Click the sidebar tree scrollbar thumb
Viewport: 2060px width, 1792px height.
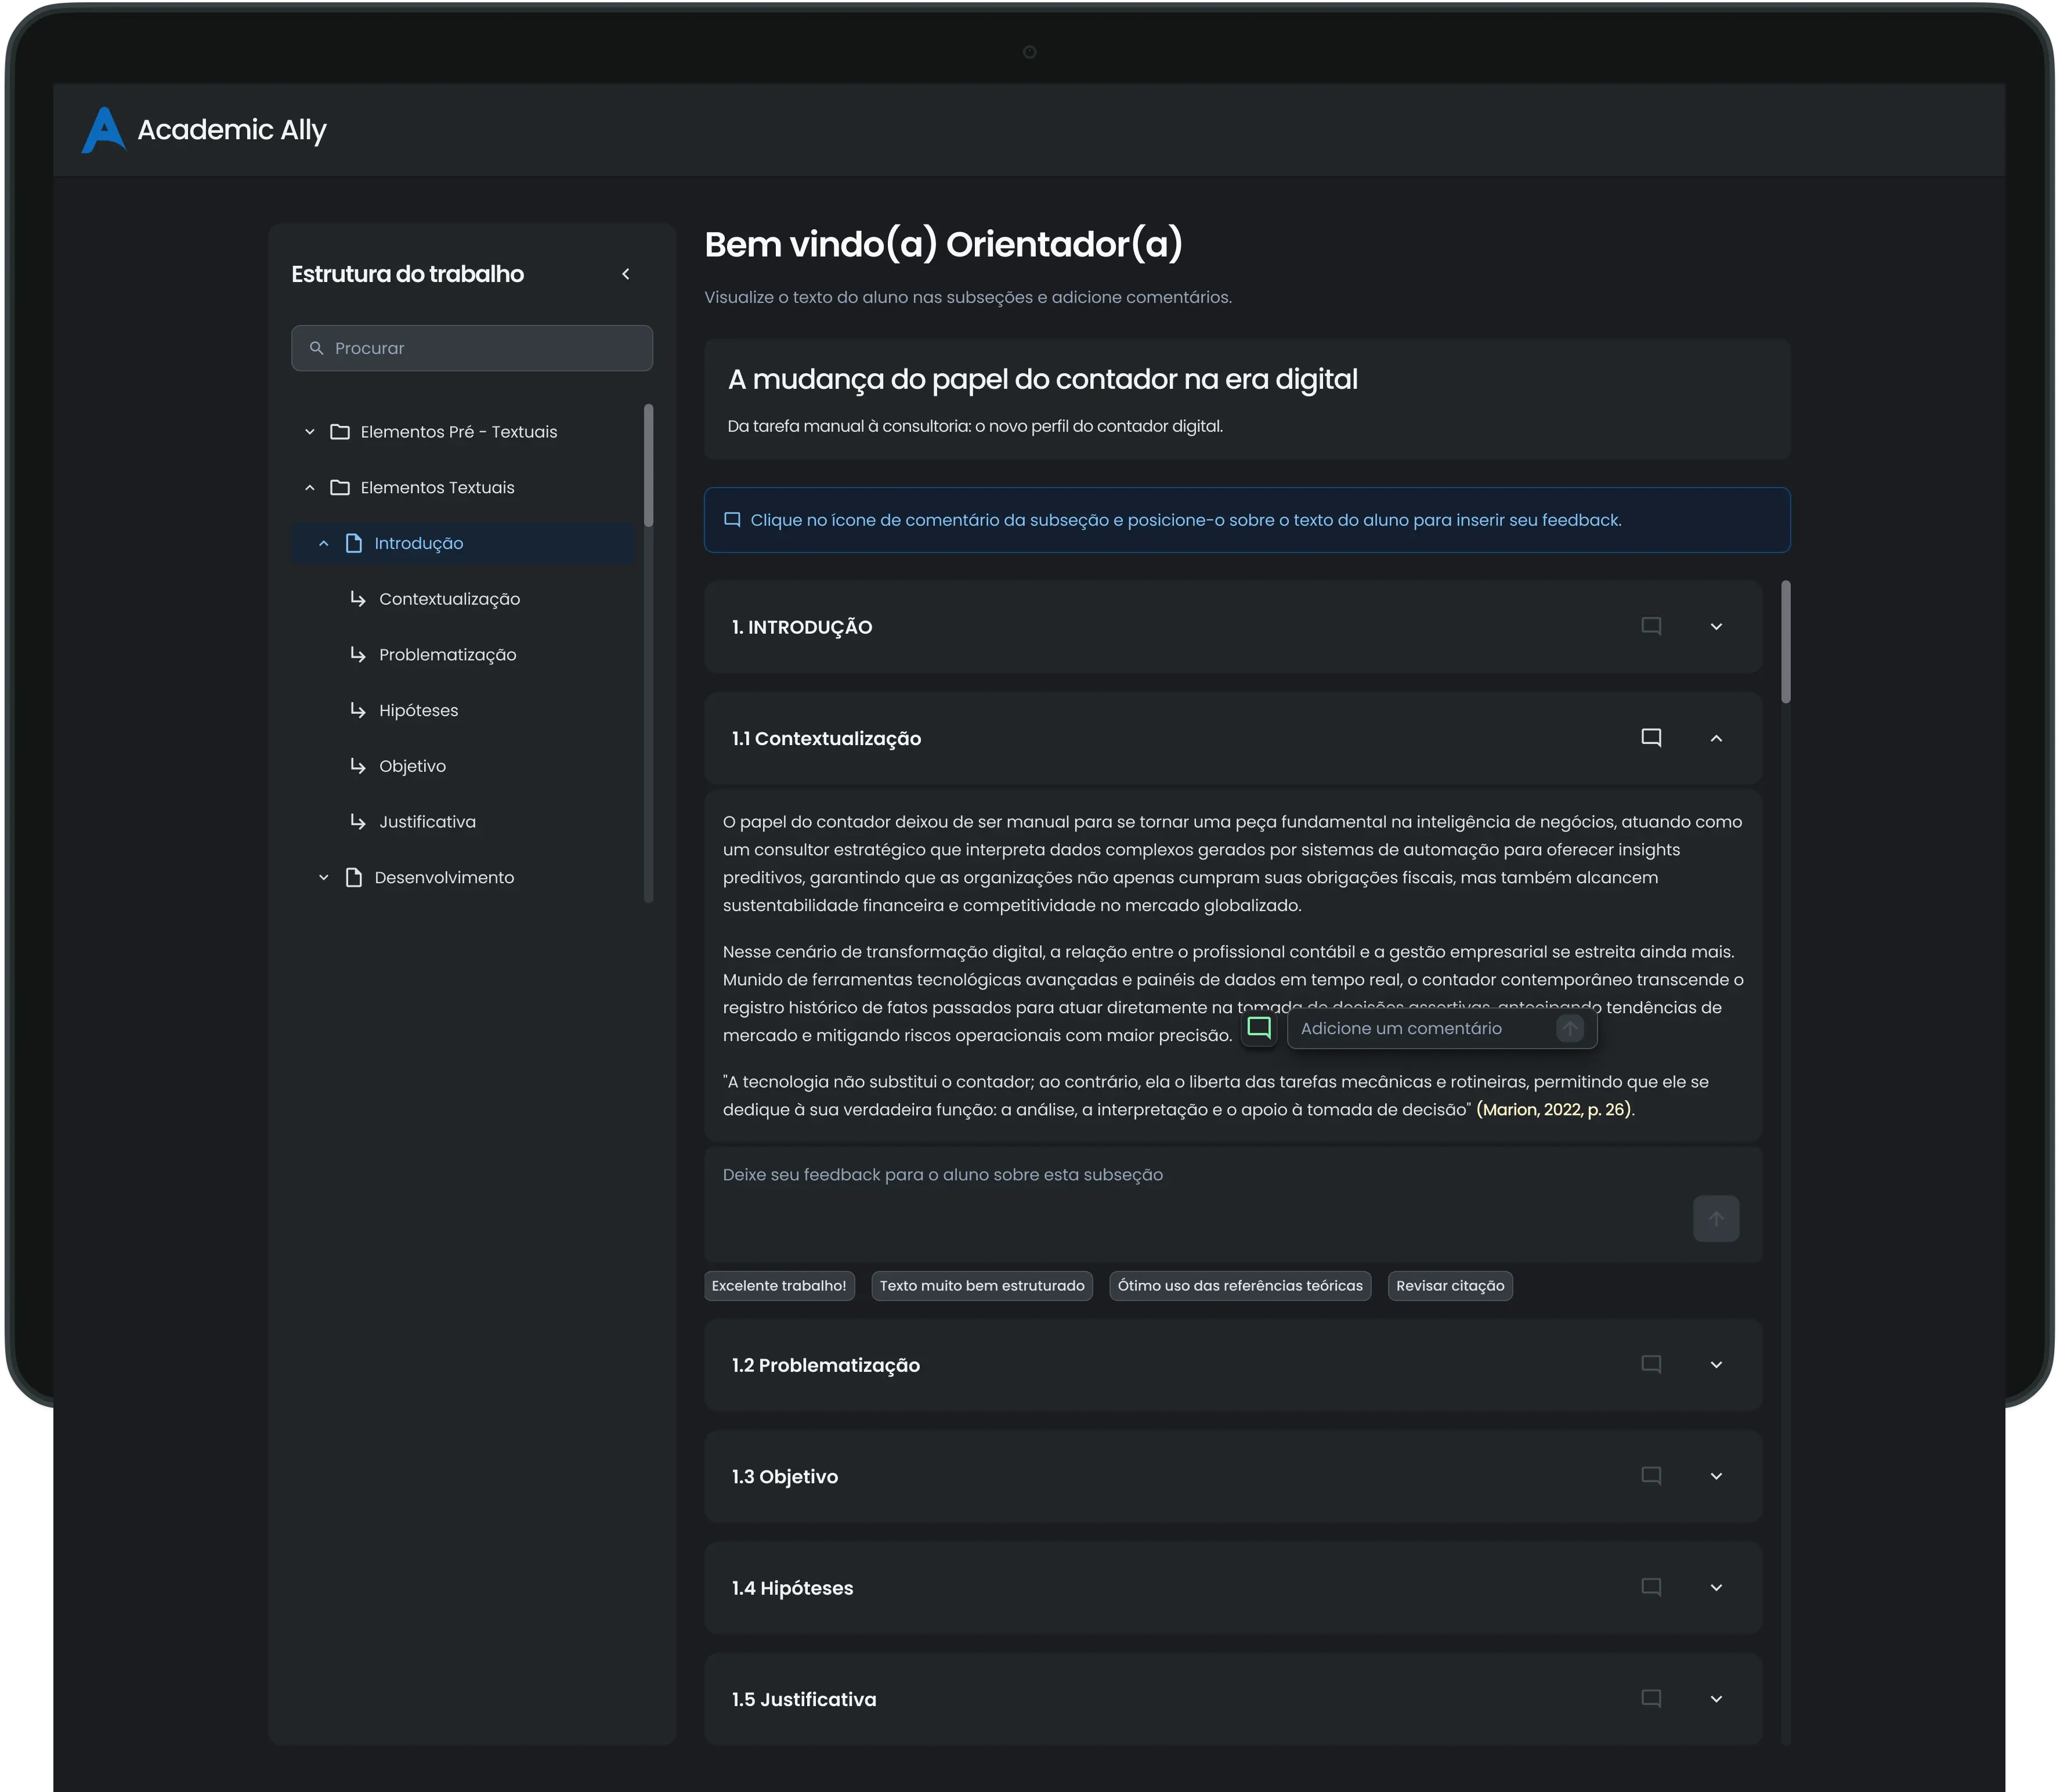point(648,465)
